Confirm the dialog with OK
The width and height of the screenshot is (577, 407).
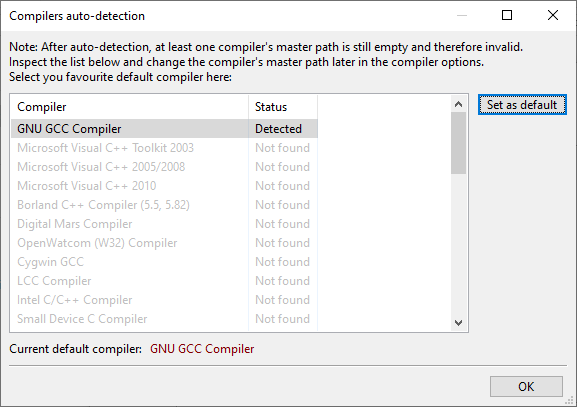click(526, 386)
